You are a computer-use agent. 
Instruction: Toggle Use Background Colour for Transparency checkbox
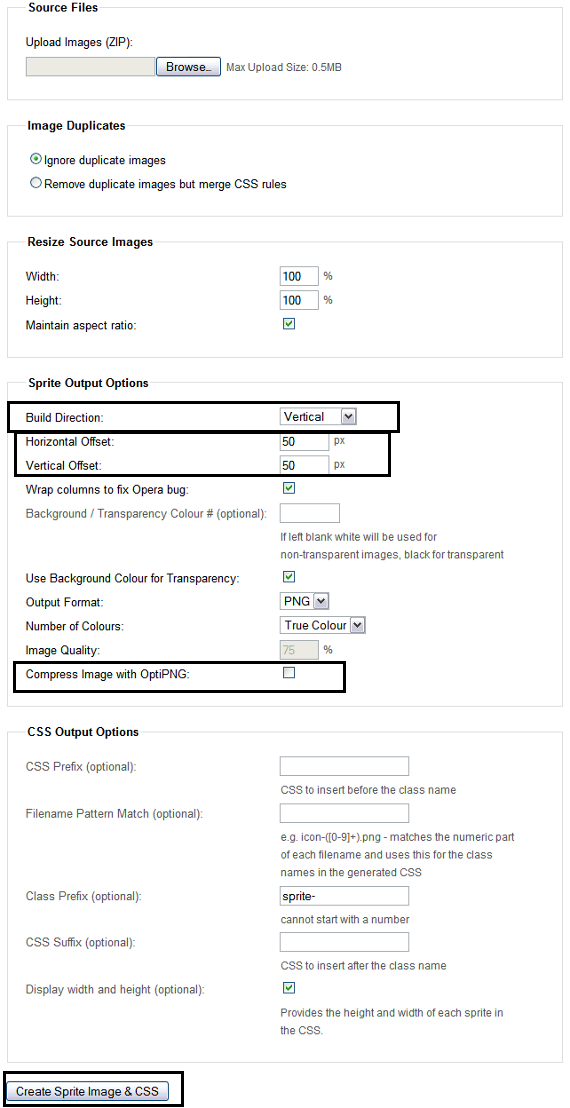(x=288, y=577)
